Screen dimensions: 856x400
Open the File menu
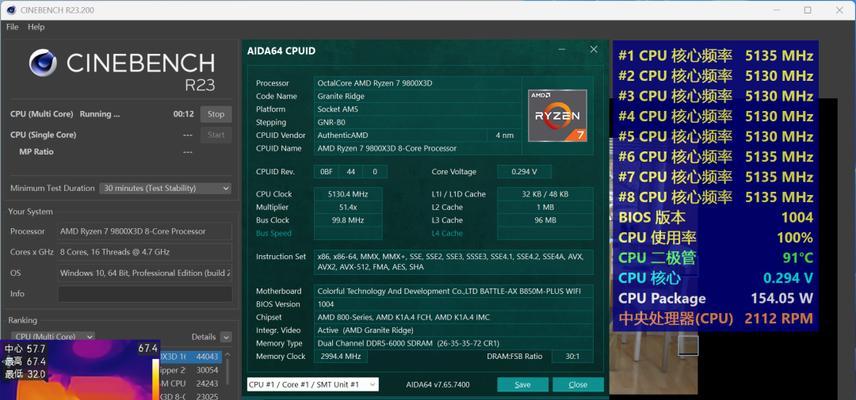tap(13, 27)
